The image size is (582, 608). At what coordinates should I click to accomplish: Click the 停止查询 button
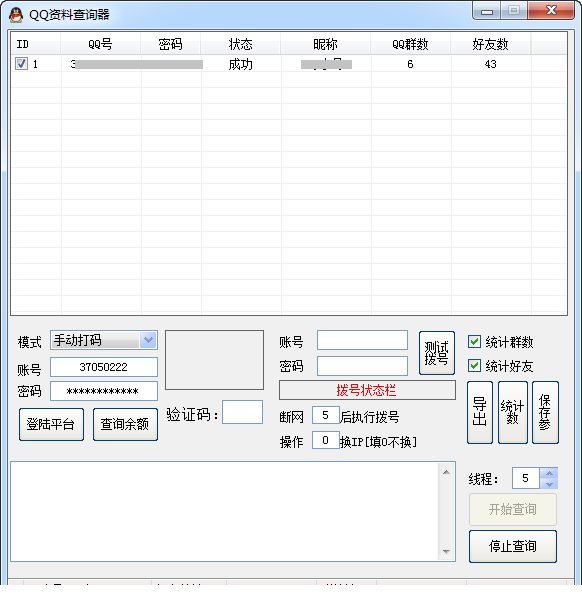click(513, 546)
